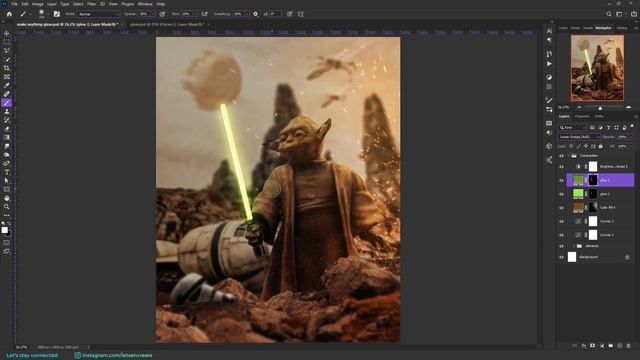Click the Navigator zoom percentage field
The height and width of the screenshot is (360, 640).
tap(564, 108)
